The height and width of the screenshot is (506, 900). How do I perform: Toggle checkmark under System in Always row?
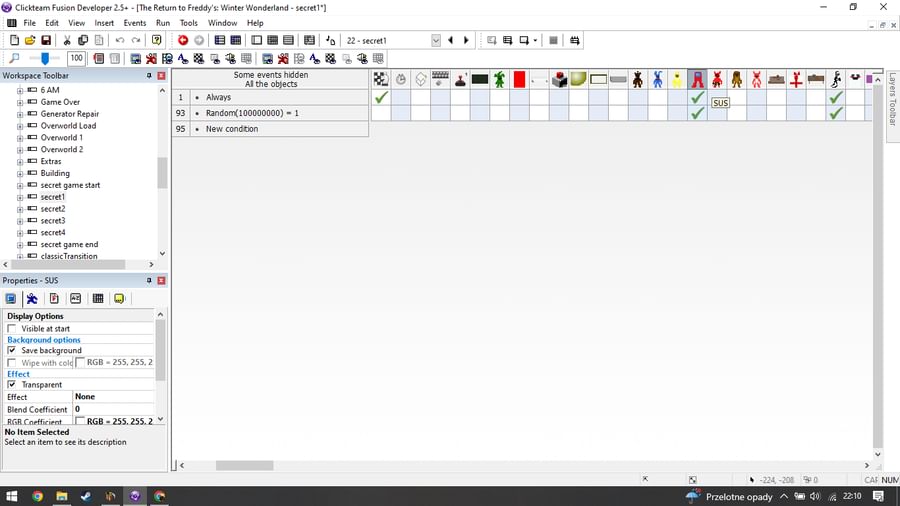coord(381,98)
